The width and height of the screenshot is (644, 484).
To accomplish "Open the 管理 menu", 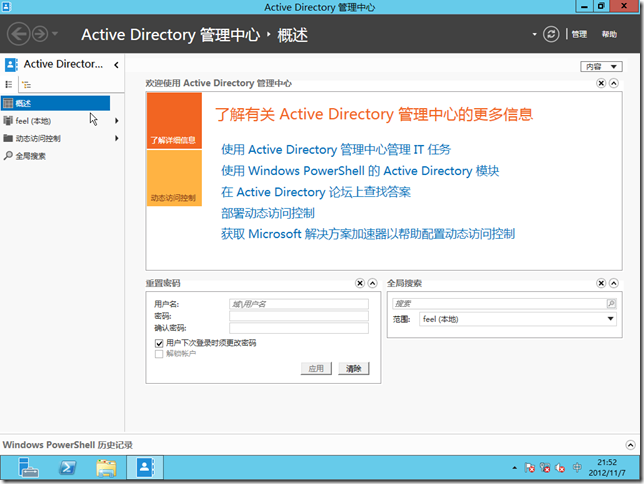I will pyautogui.click(x=579, y=34).
